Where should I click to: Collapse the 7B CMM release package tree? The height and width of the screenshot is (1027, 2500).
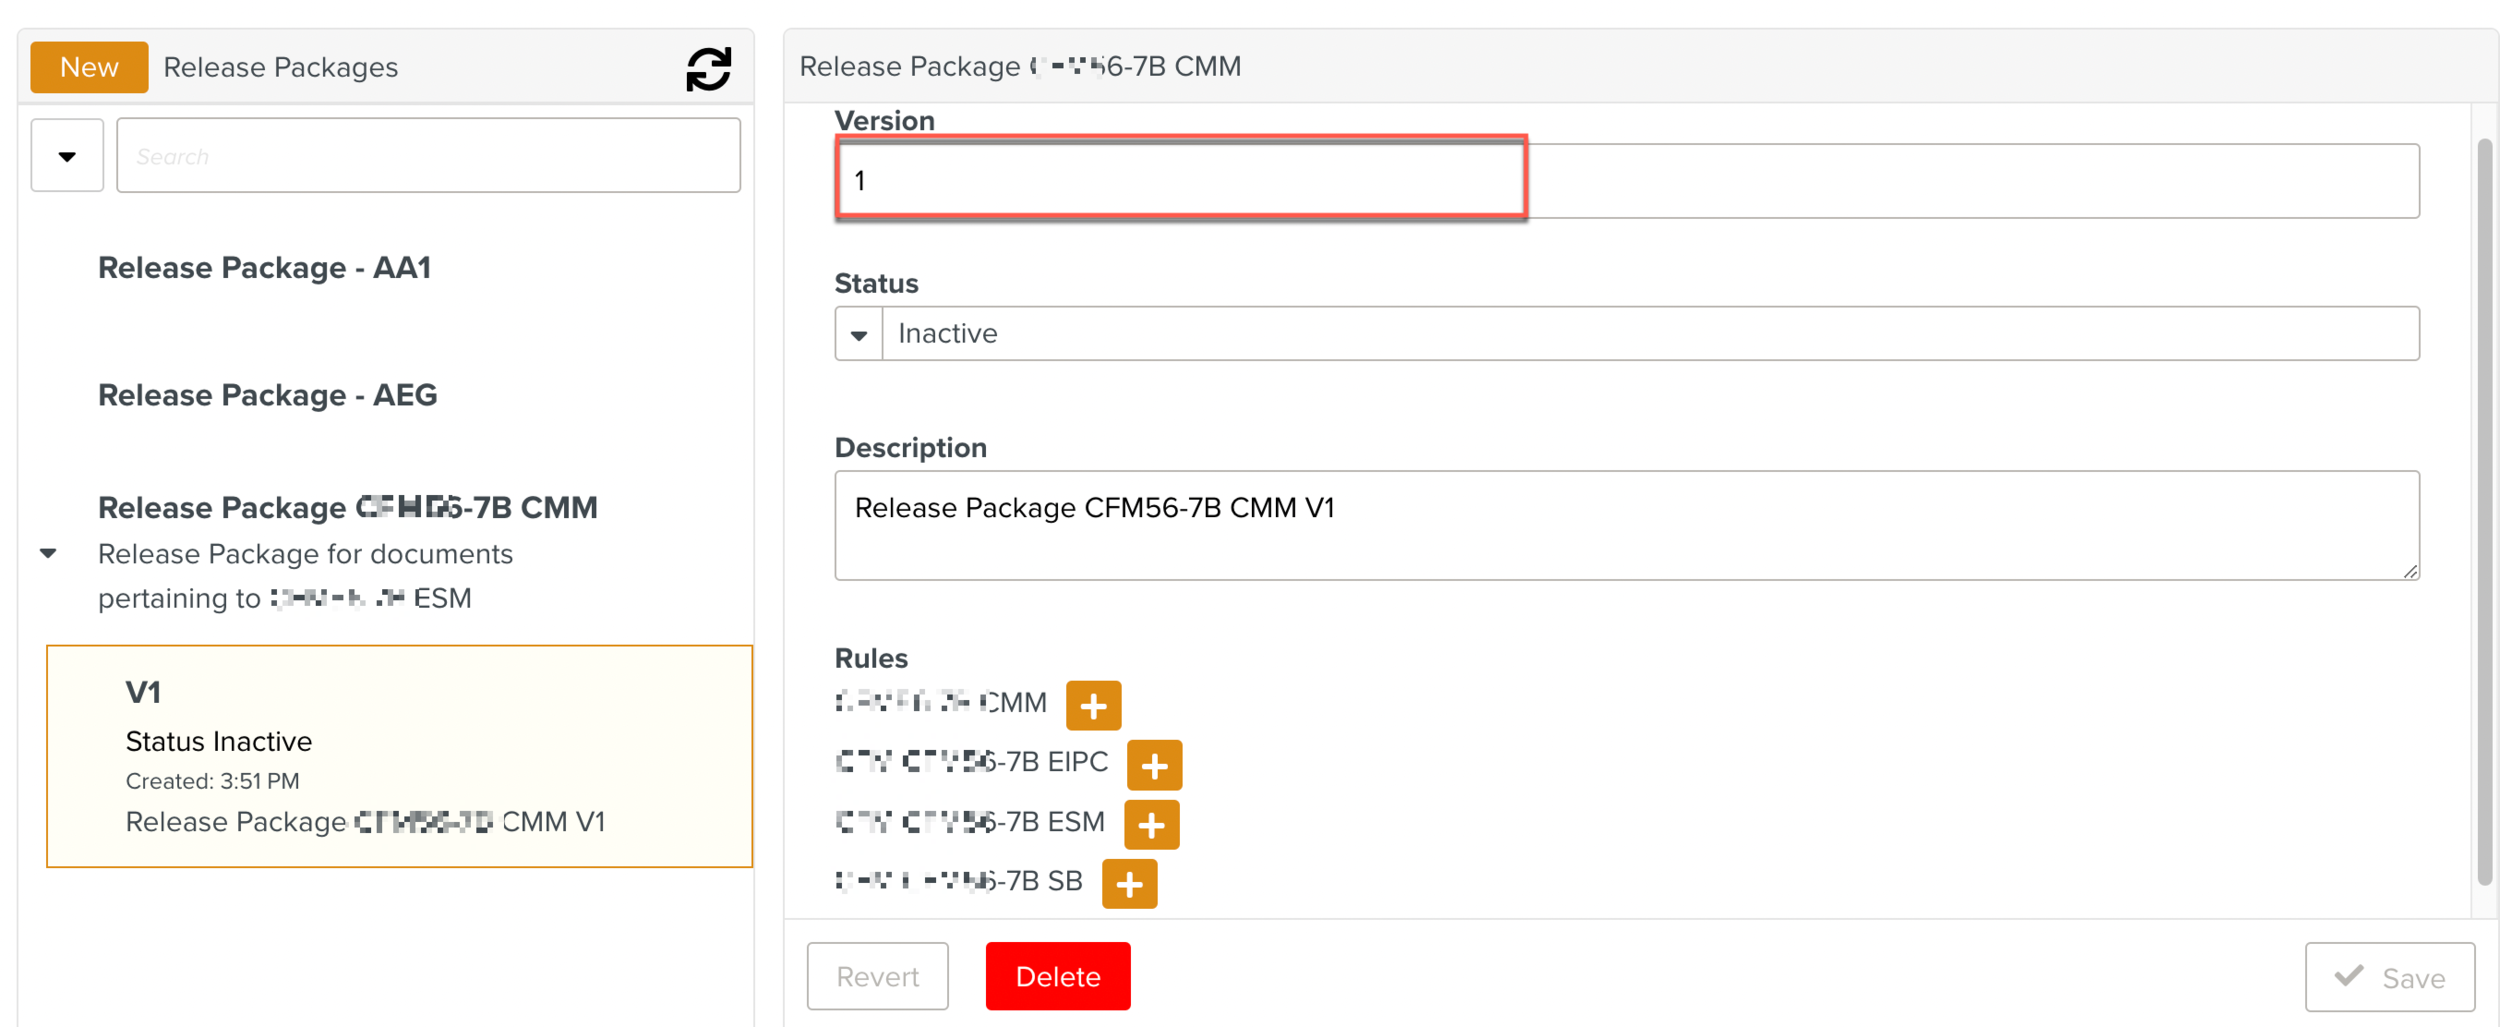click(48, 553)
